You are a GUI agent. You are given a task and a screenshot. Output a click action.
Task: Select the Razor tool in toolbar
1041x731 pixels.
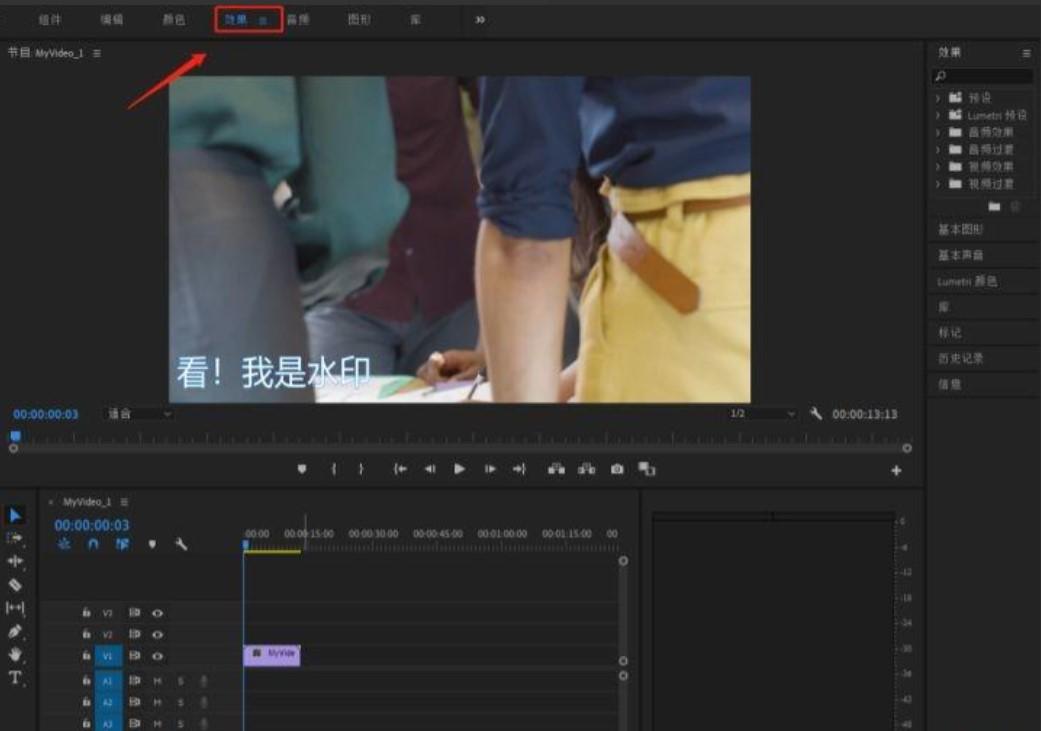(15, 585)
